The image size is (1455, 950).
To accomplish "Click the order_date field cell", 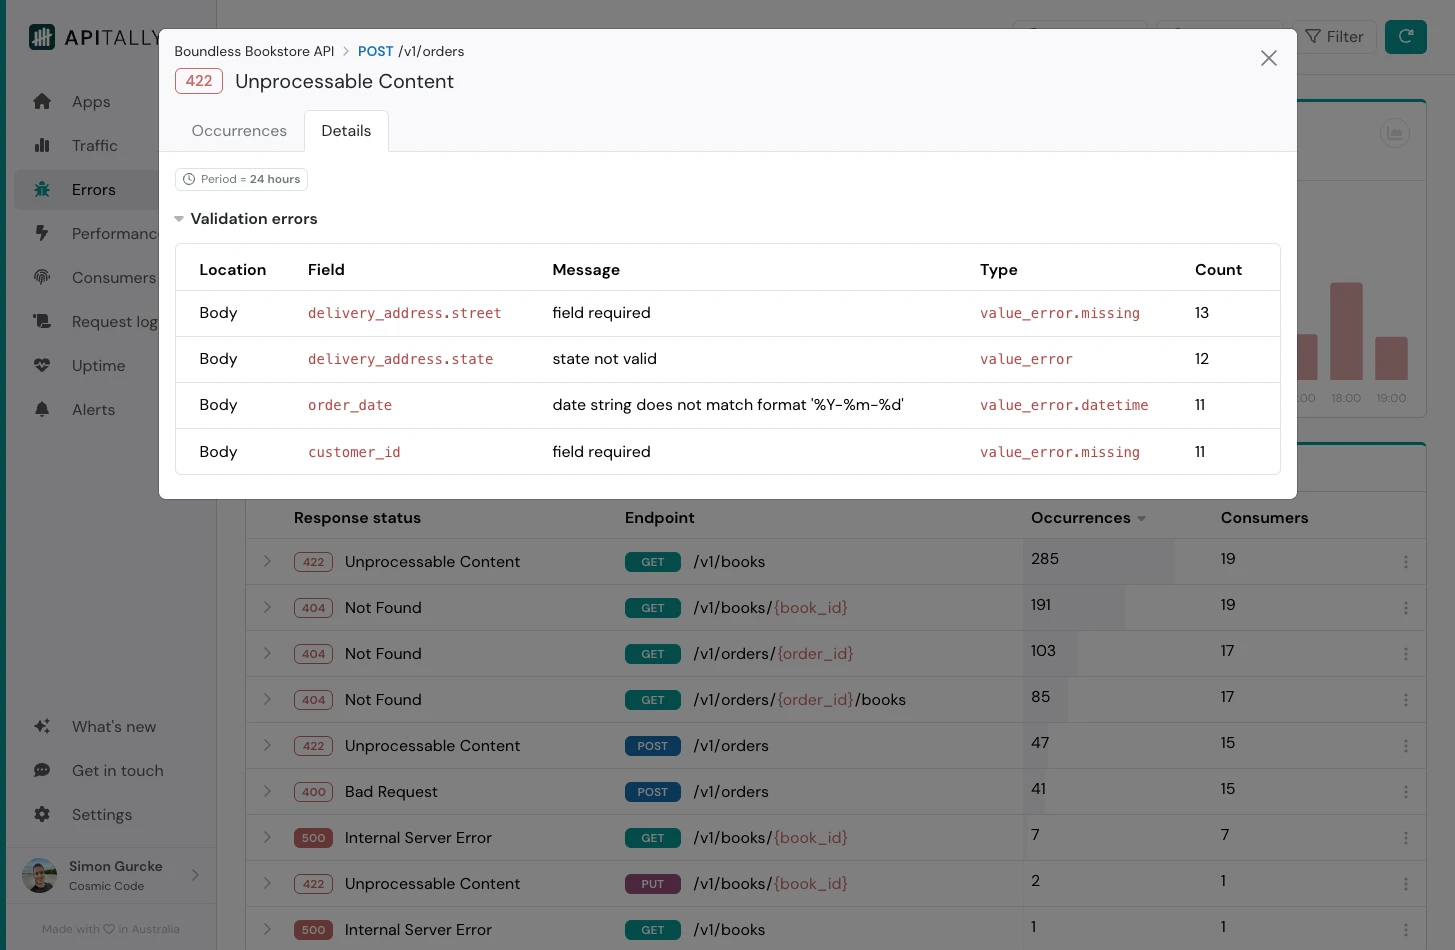I will (350, 405).
